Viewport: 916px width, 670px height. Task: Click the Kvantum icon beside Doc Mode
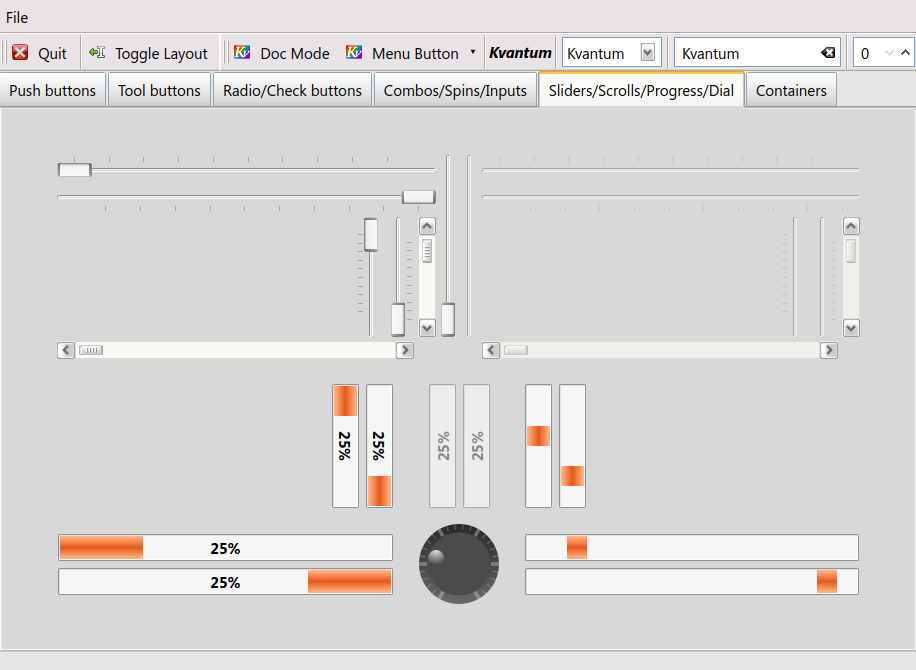[x=242, y=52]
